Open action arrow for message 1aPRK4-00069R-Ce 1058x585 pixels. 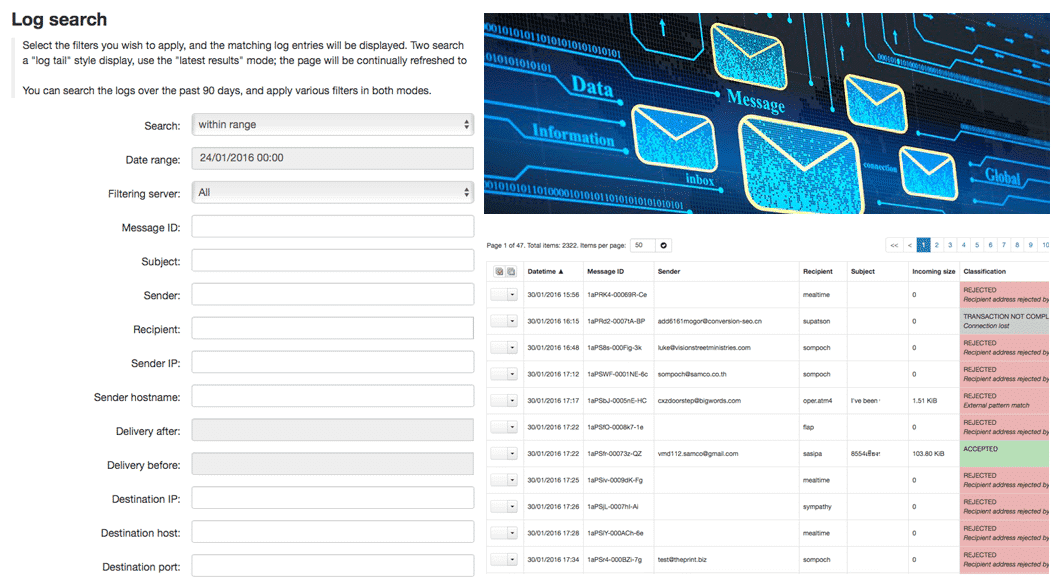(512, 295)
